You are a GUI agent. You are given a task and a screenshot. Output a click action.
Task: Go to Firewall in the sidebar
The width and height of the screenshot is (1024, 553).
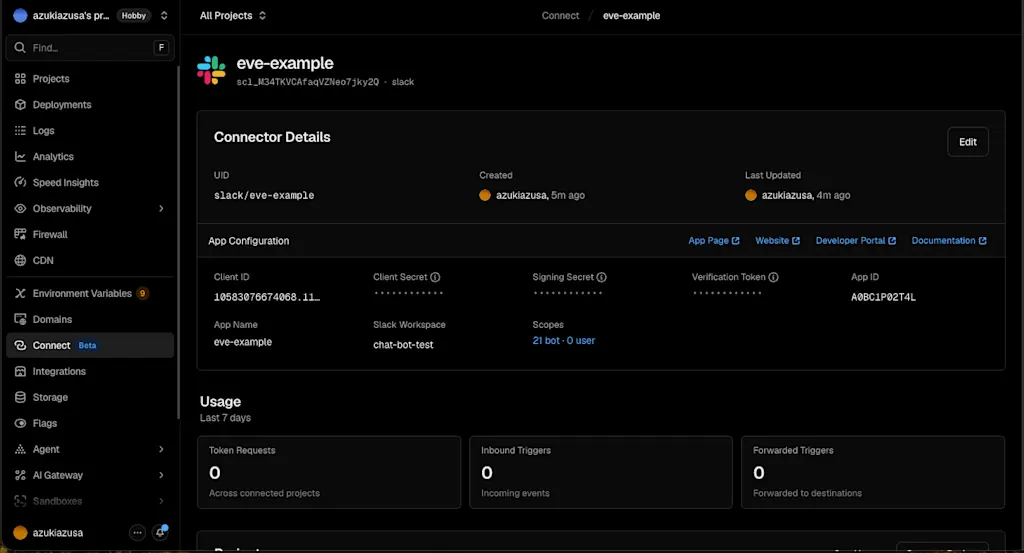pyautogui.click(x=90, y=234)
